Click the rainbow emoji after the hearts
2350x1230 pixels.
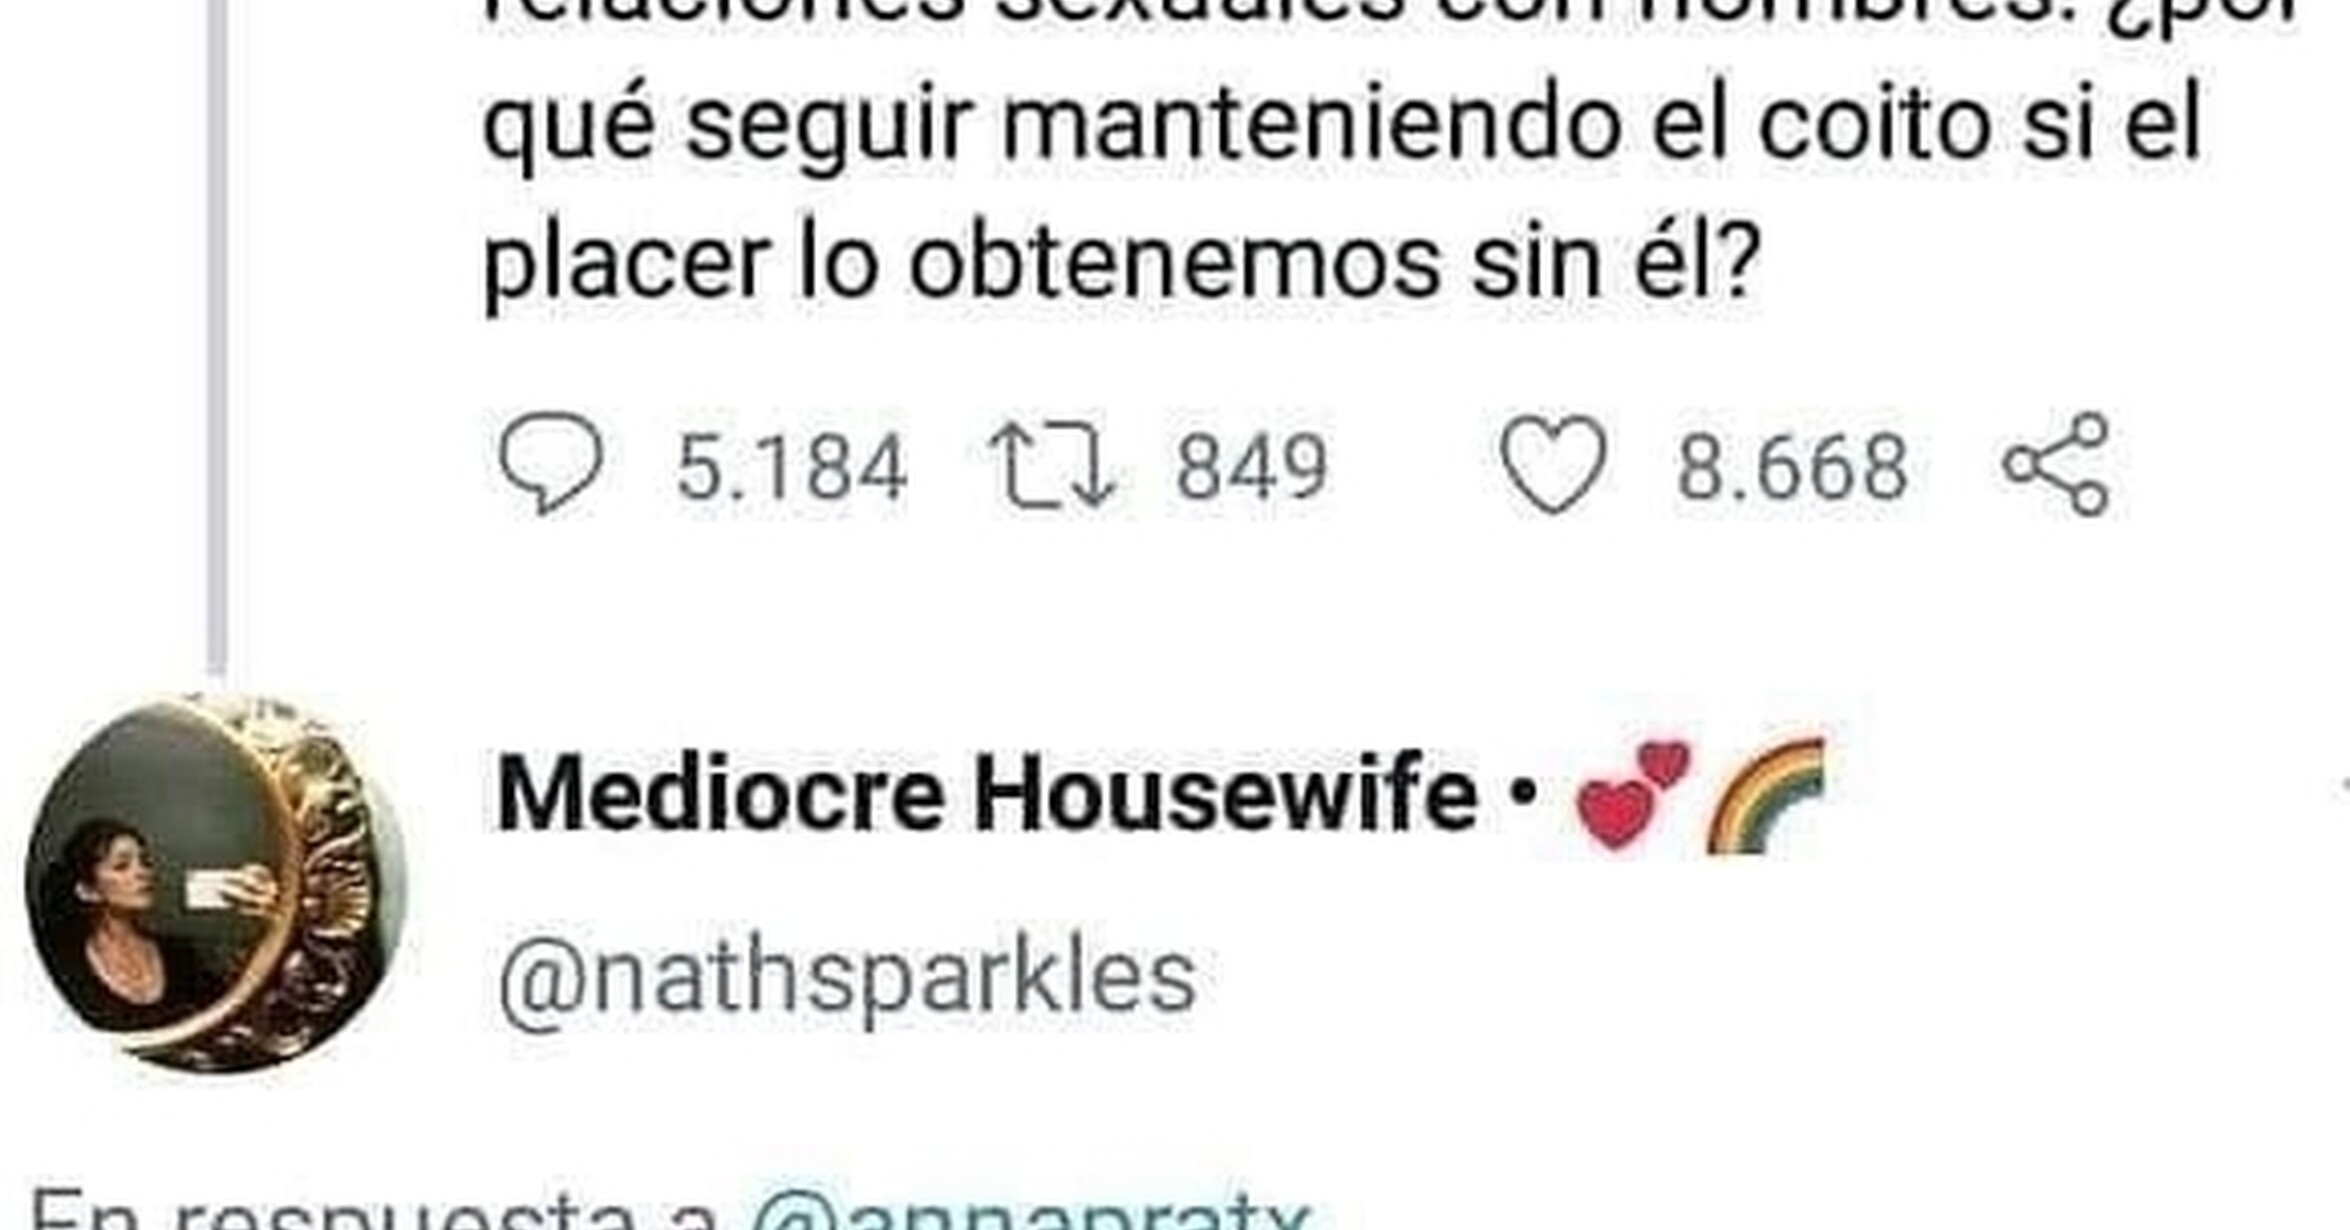tap(1766, 796)
